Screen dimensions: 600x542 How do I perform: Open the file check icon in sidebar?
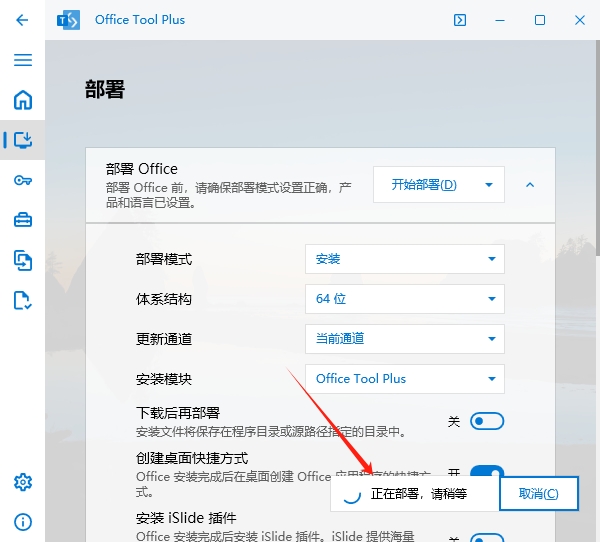pos(22,300)
